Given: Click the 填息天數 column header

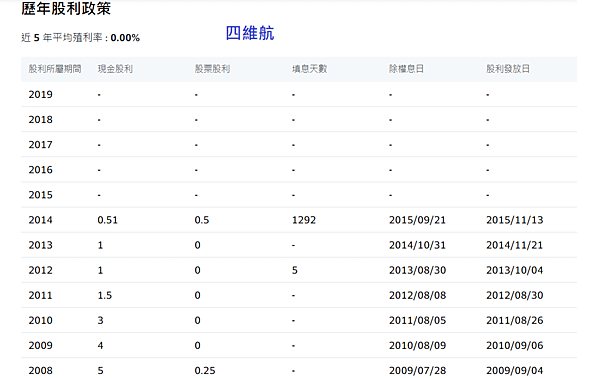Looking at the screenshot, I should click(310, 69).
